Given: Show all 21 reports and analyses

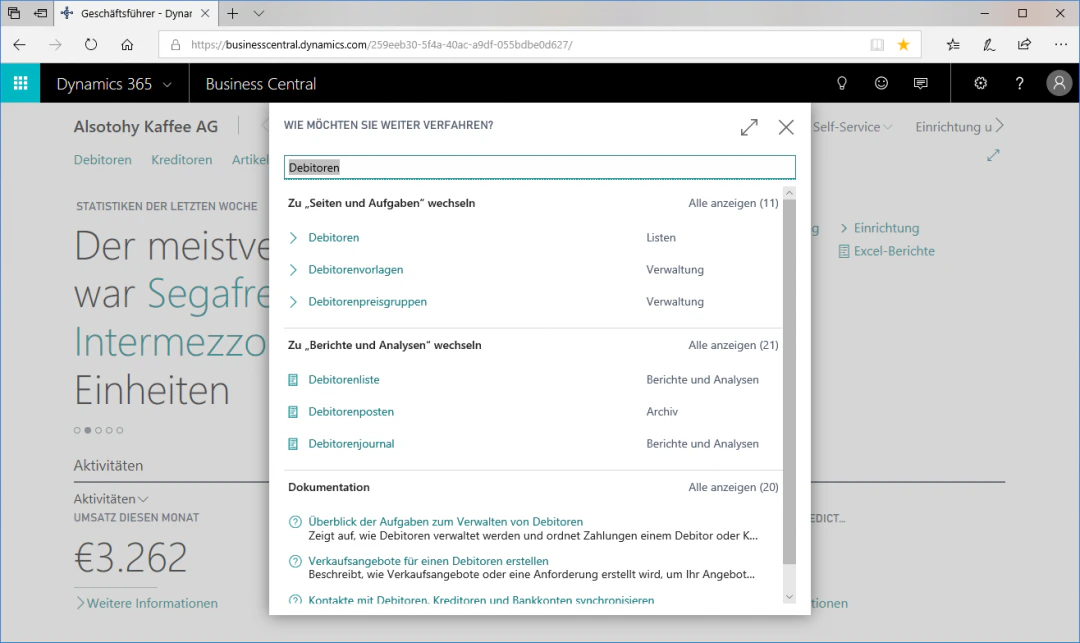Looking at the screenshot, I should (x=733, y=345).
